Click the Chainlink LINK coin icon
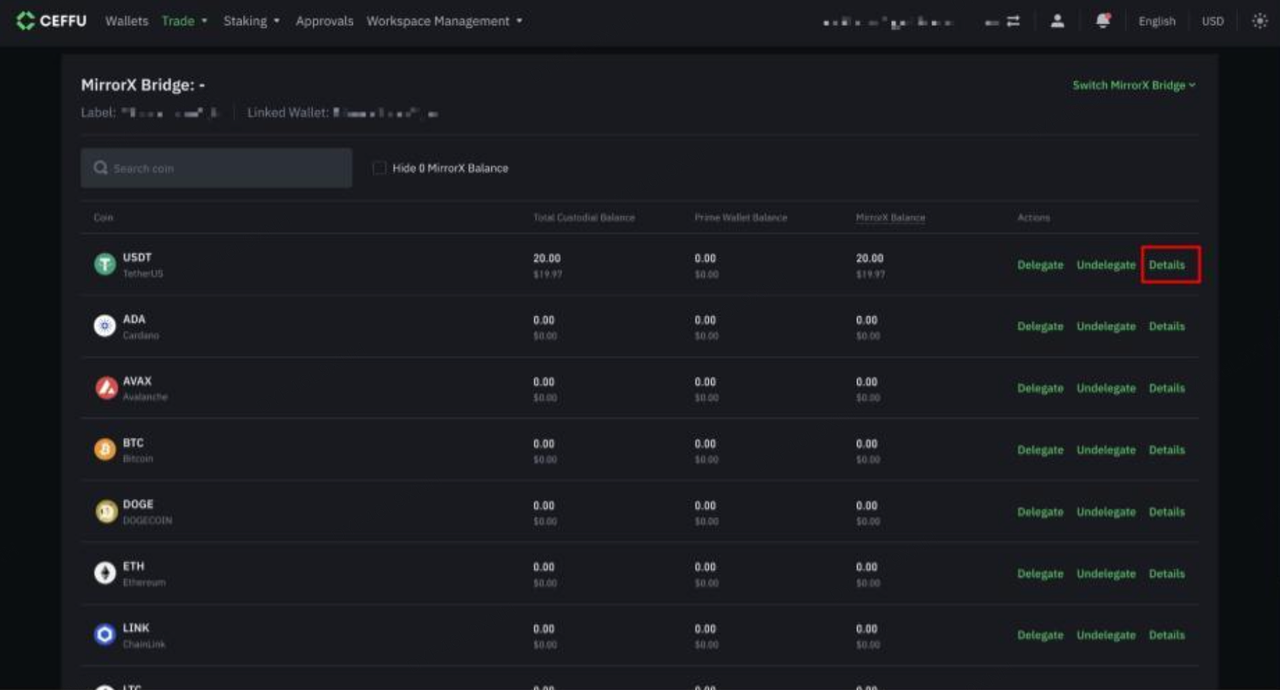1280x690 pixels. 105,635
